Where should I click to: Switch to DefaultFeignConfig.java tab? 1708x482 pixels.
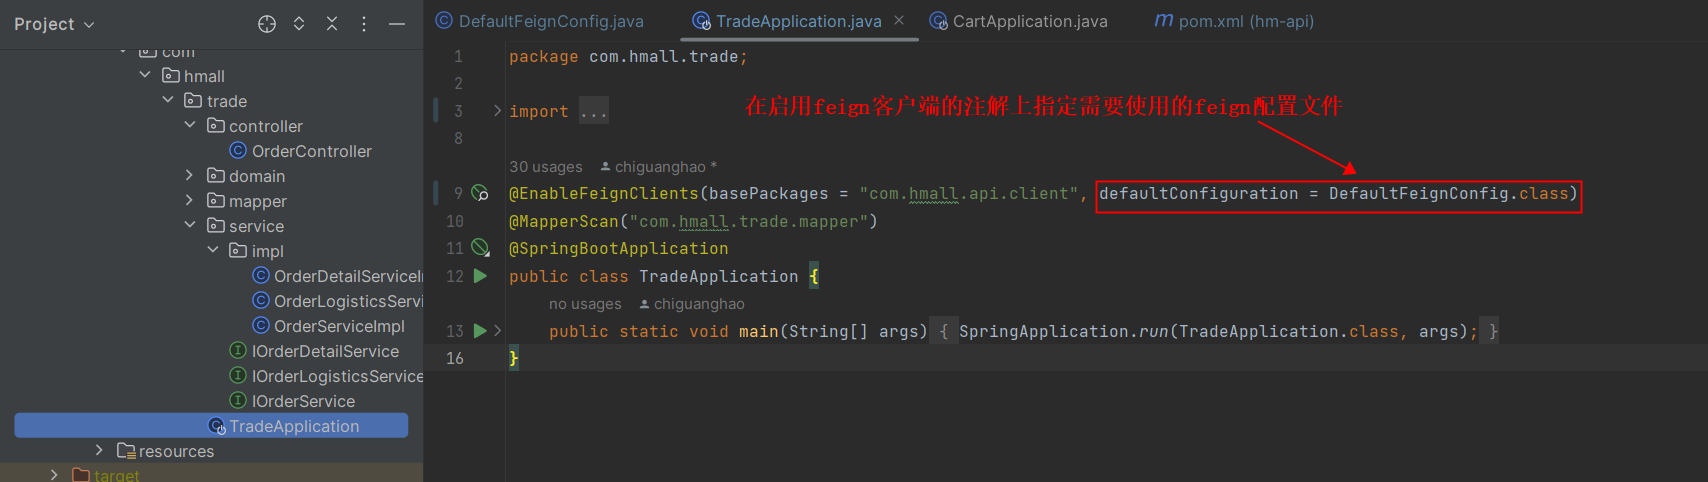click(550, 21)
